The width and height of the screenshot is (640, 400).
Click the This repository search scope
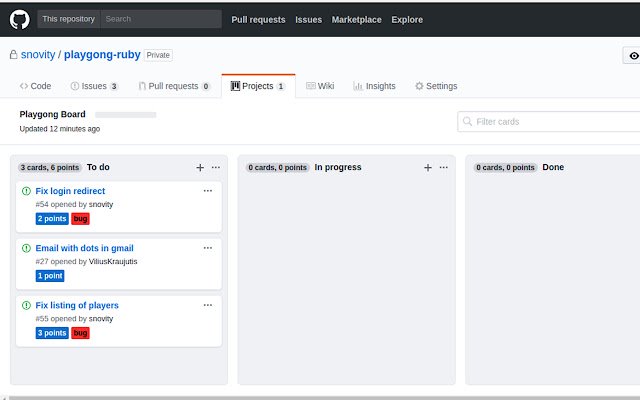tap(69, 19)
